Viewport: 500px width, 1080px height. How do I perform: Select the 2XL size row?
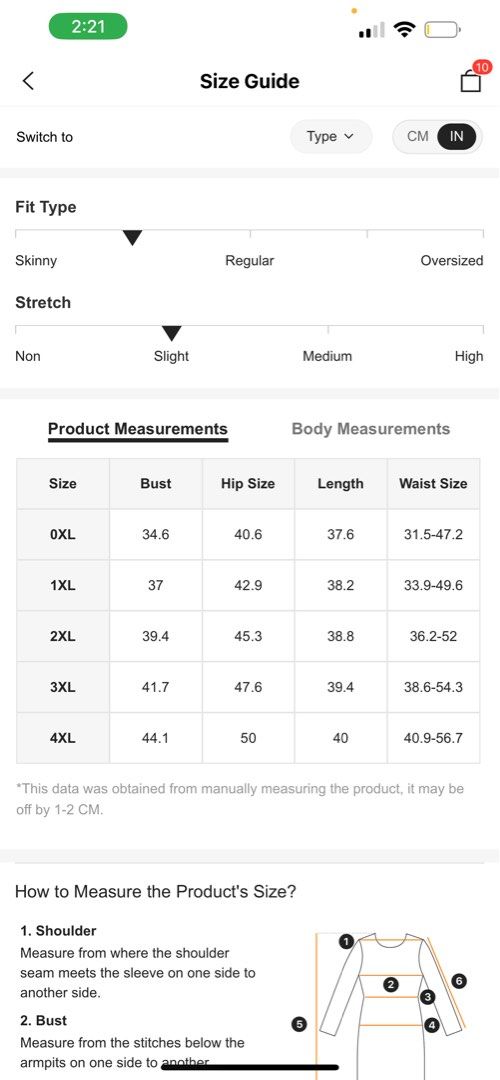(x=248, y=636)
